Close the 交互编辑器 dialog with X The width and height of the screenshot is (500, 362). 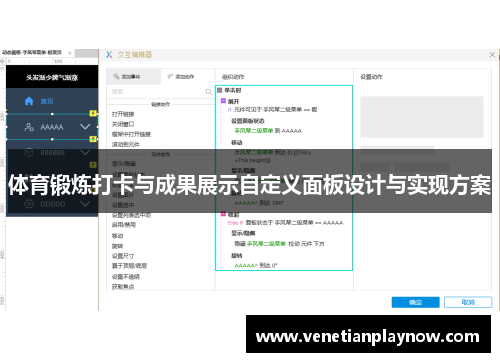point(492,55)
